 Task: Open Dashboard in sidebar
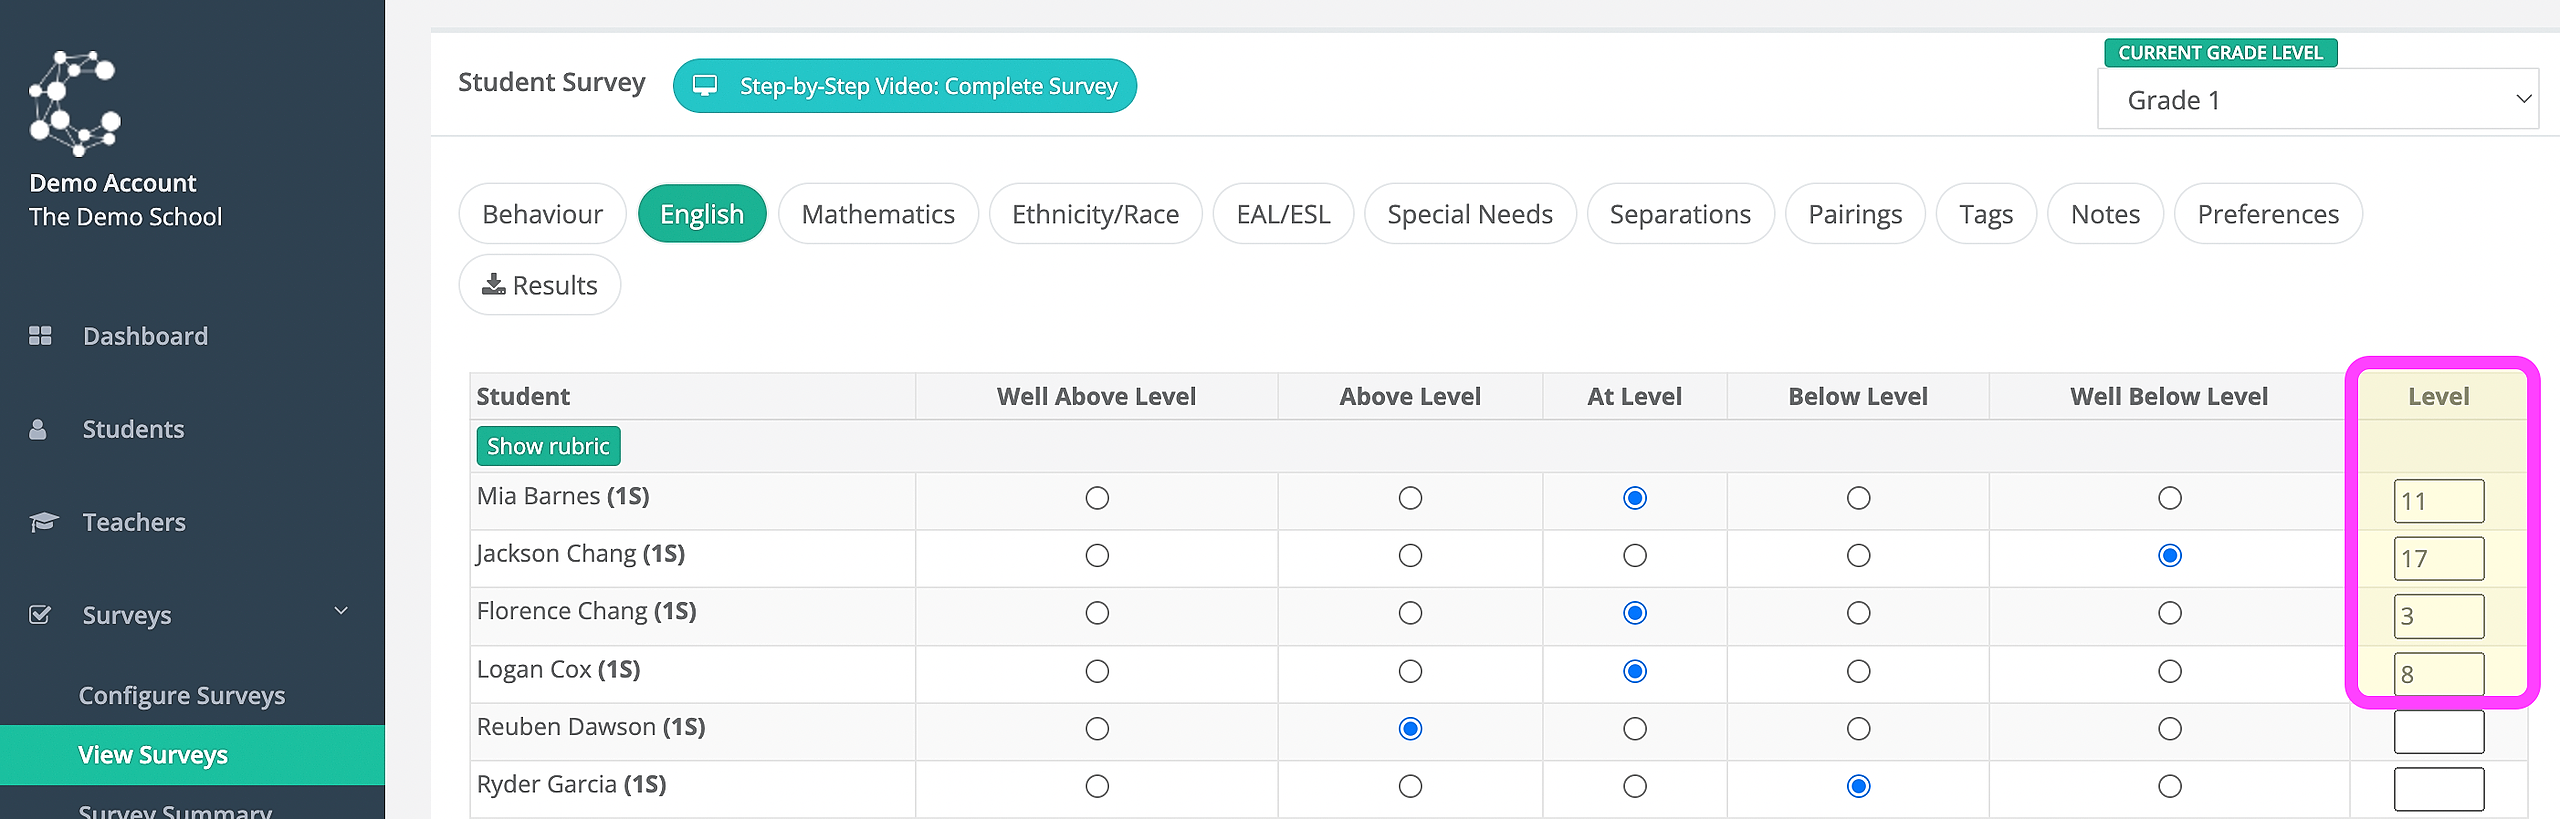pyautogui.click(x=145, y=336)
